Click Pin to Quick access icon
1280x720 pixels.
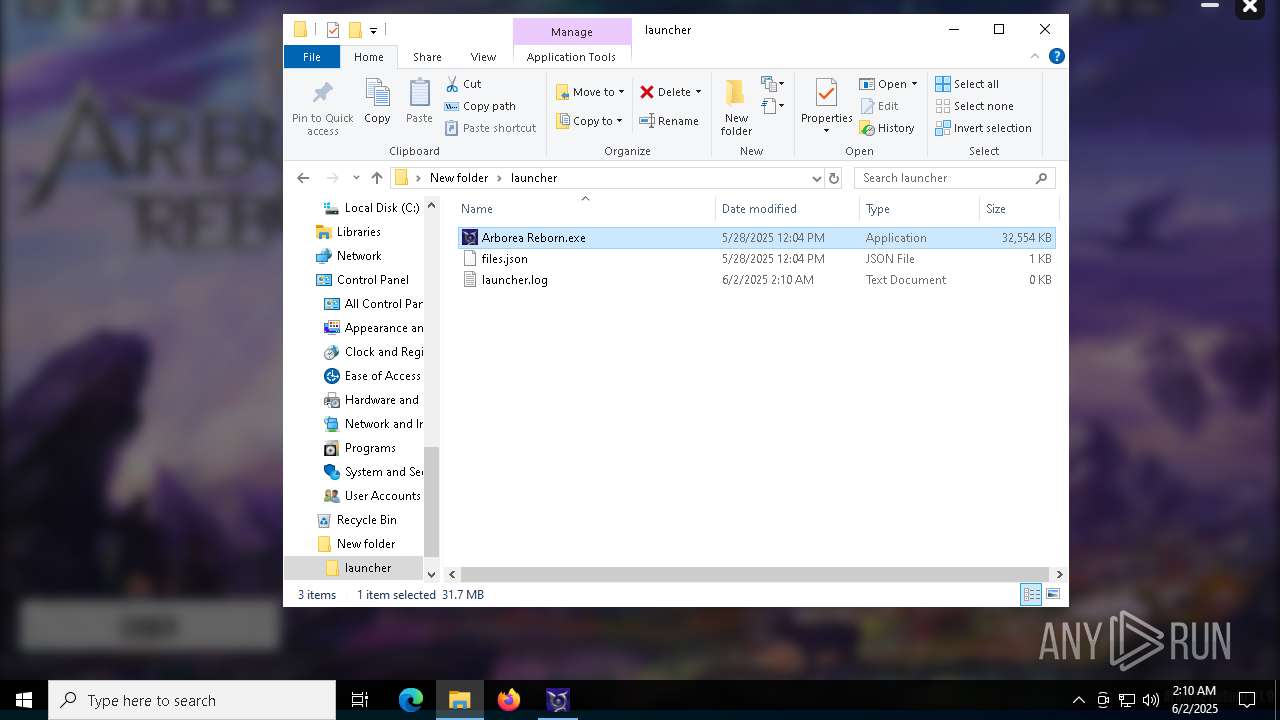322,93
